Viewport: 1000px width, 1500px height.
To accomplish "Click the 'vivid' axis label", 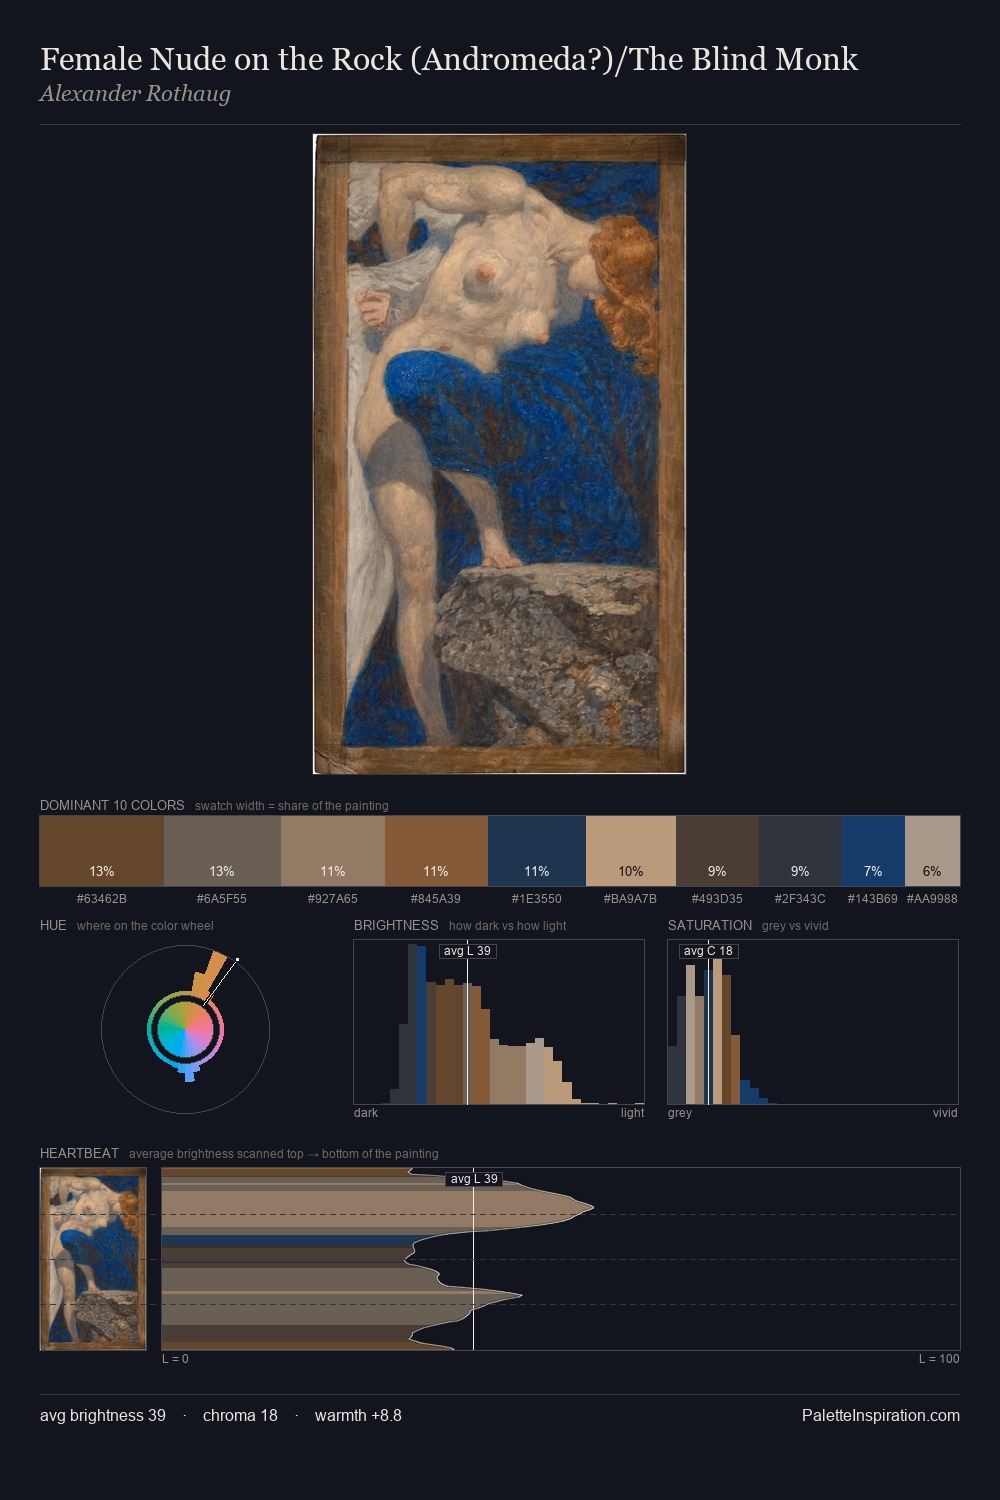I will [945, 1113].
